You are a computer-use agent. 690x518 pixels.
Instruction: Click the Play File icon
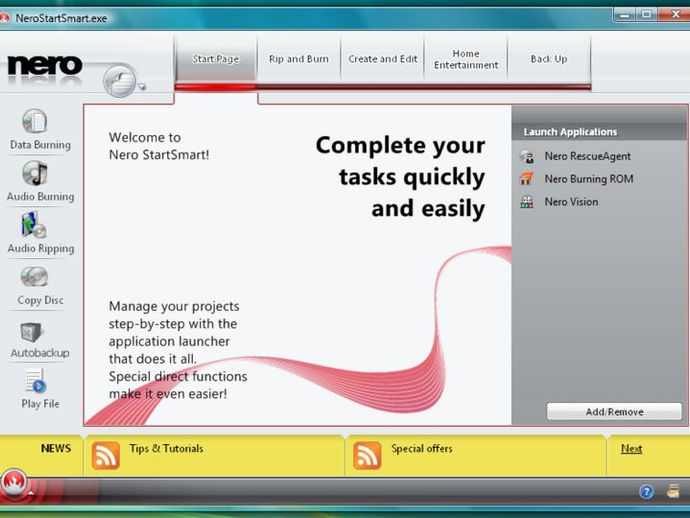pyautogui.click(x=35, y=381)
